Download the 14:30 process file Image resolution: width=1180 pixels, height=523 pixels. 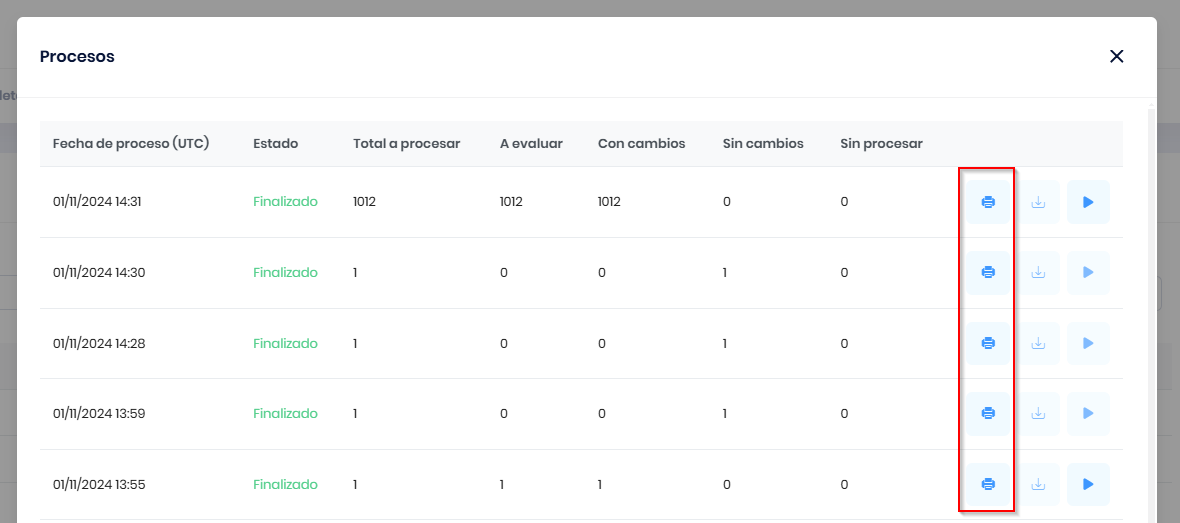[x=1039, y=272]
